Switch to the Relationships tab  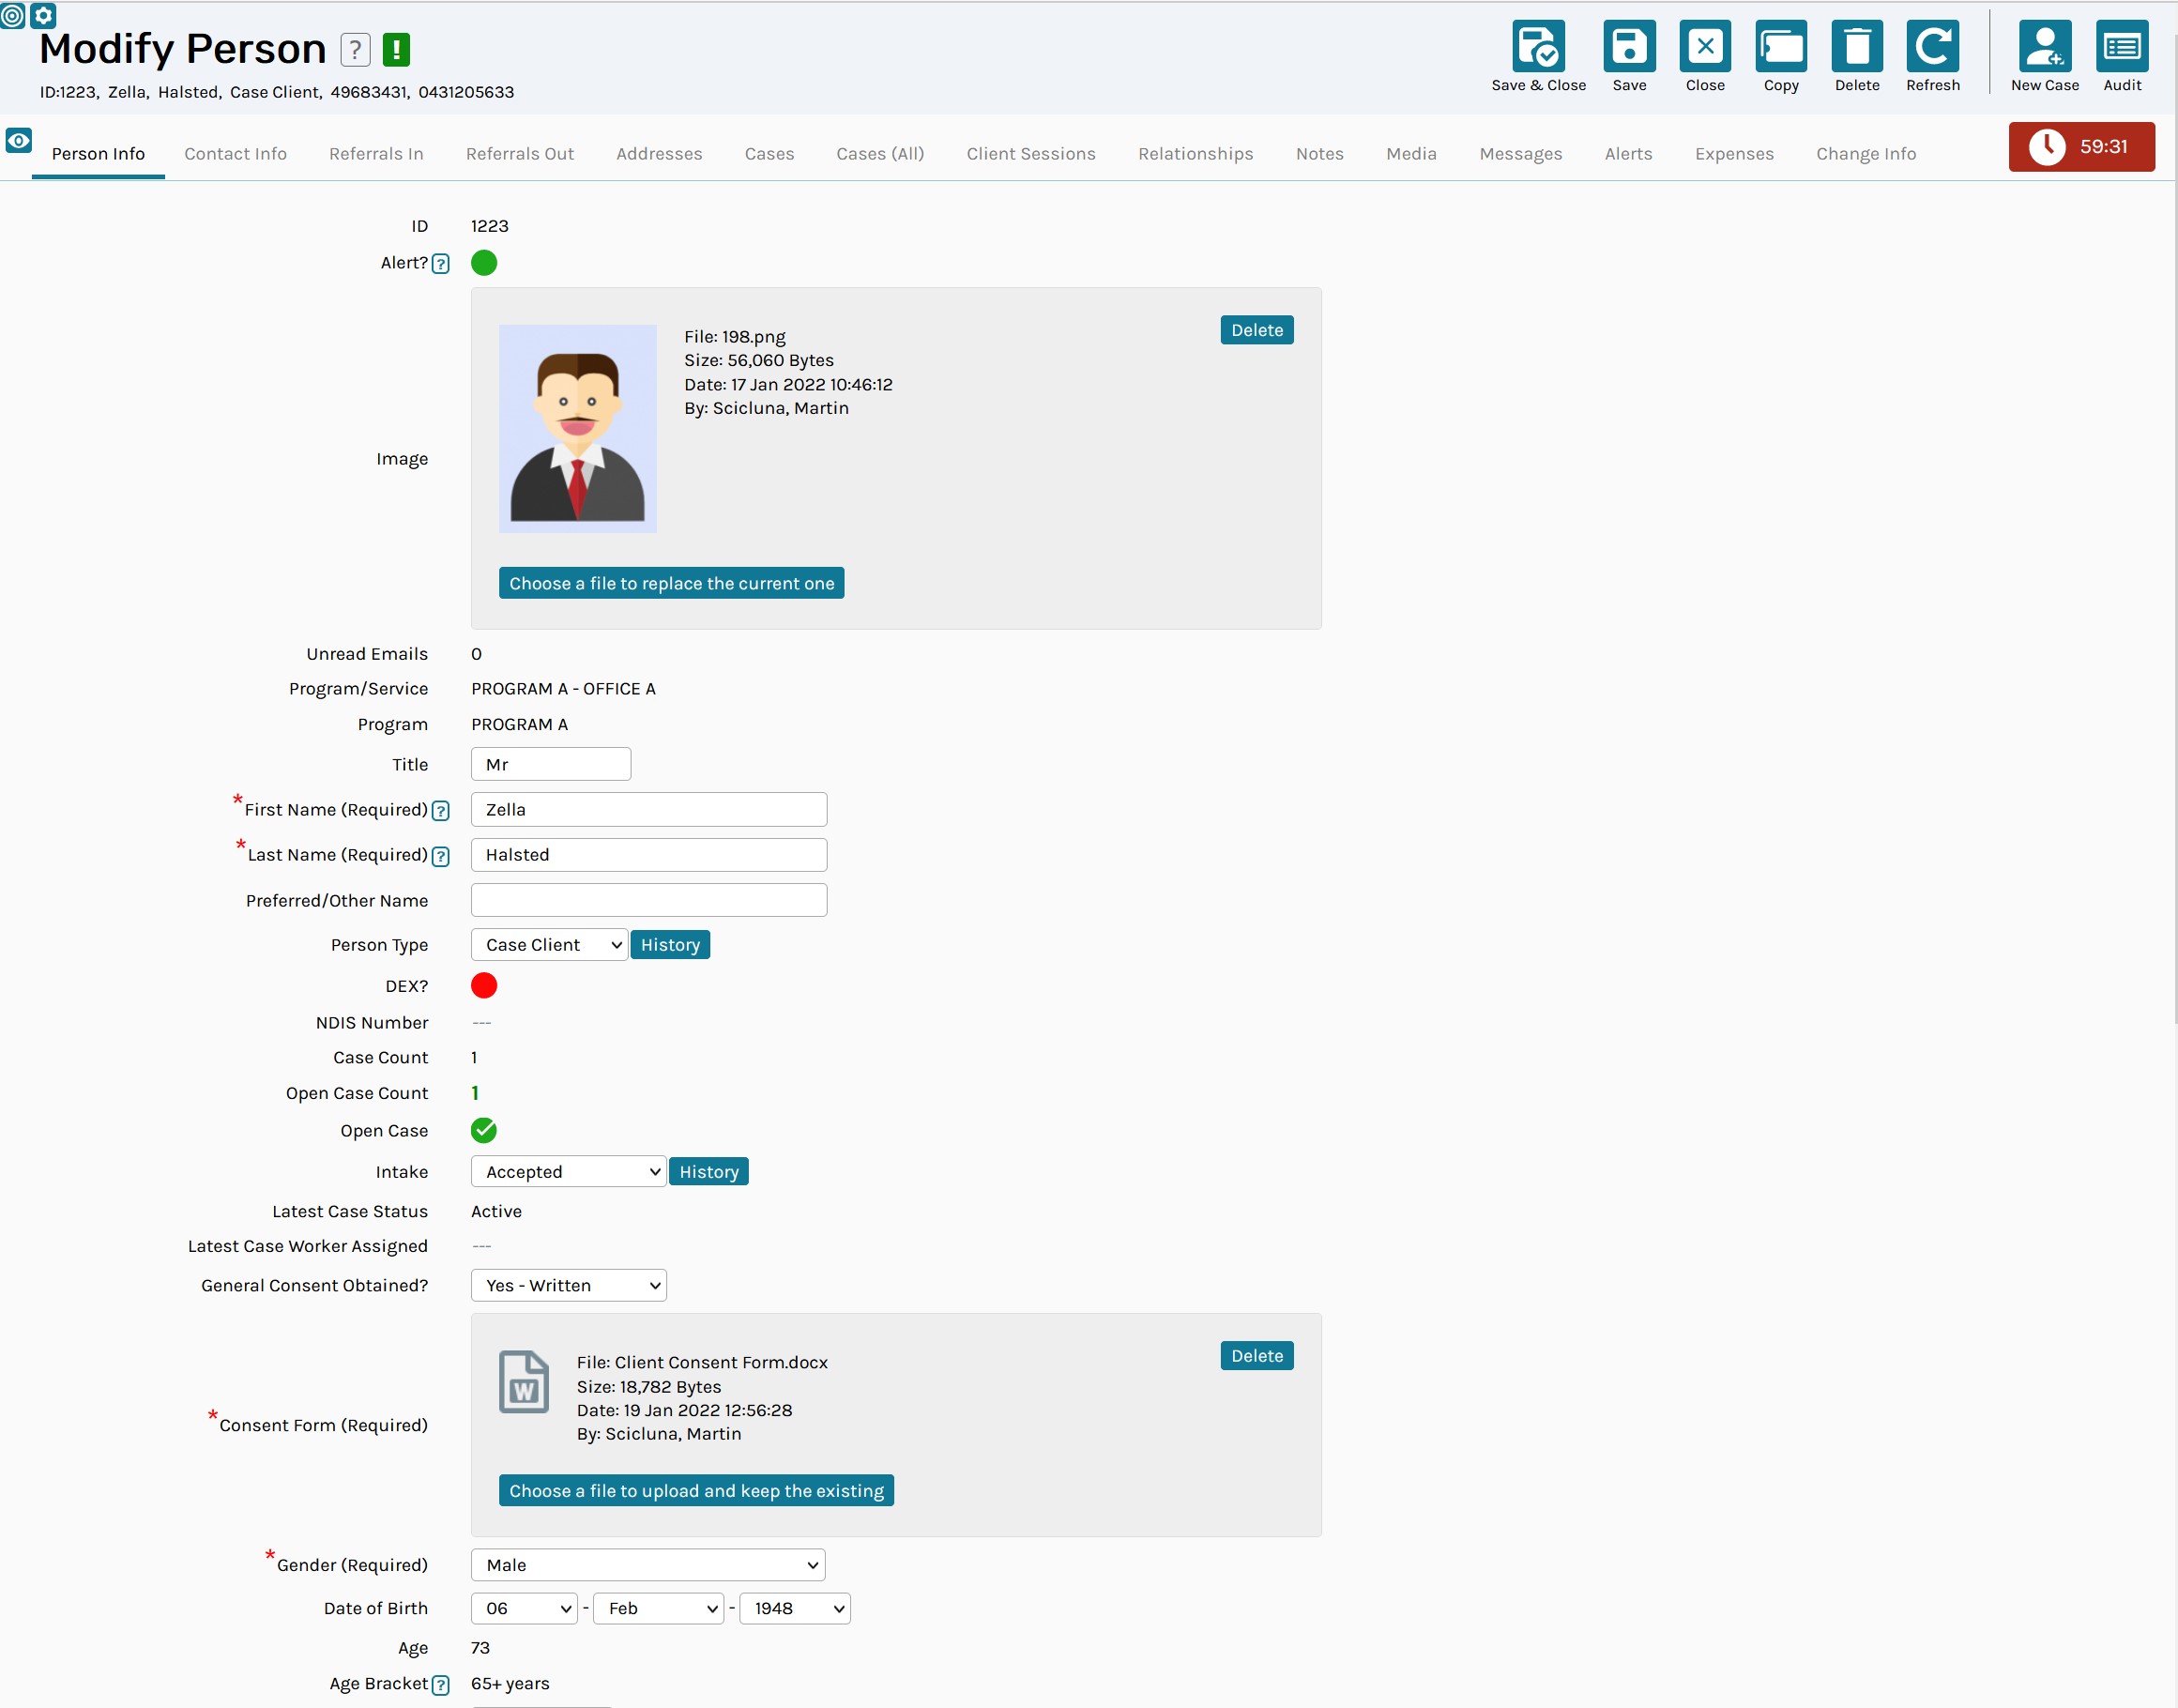(1196, 153)
